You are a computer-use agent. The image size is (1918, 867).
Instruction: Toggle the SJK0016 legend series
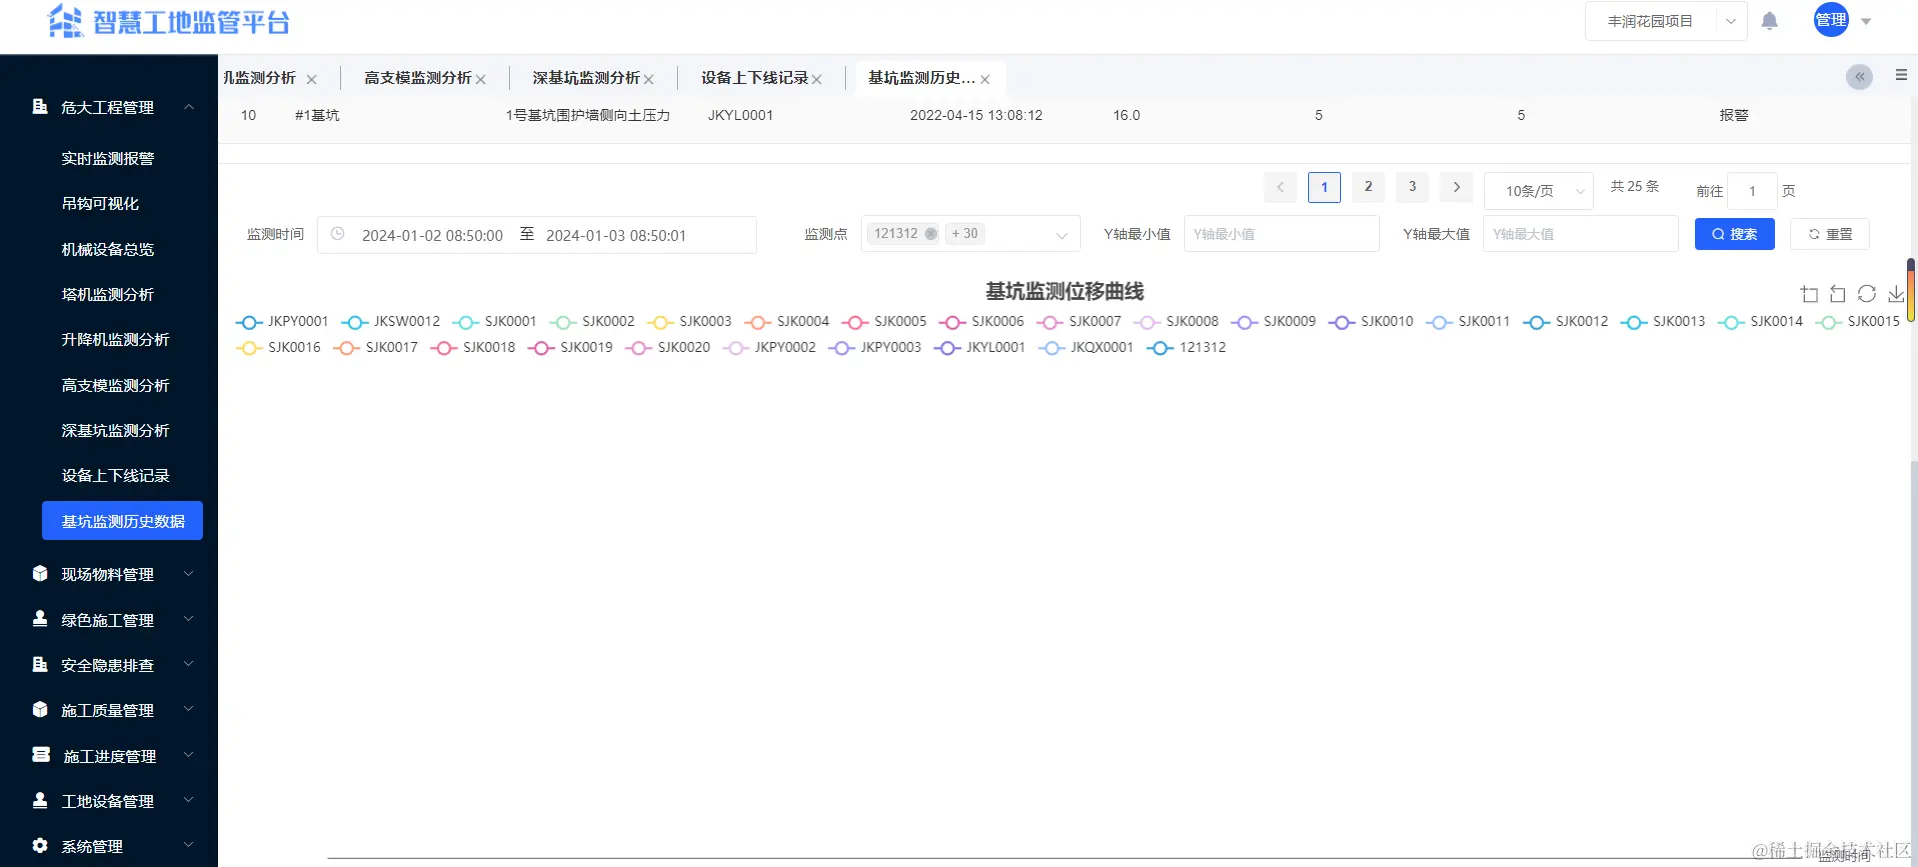tap(278, 348)
